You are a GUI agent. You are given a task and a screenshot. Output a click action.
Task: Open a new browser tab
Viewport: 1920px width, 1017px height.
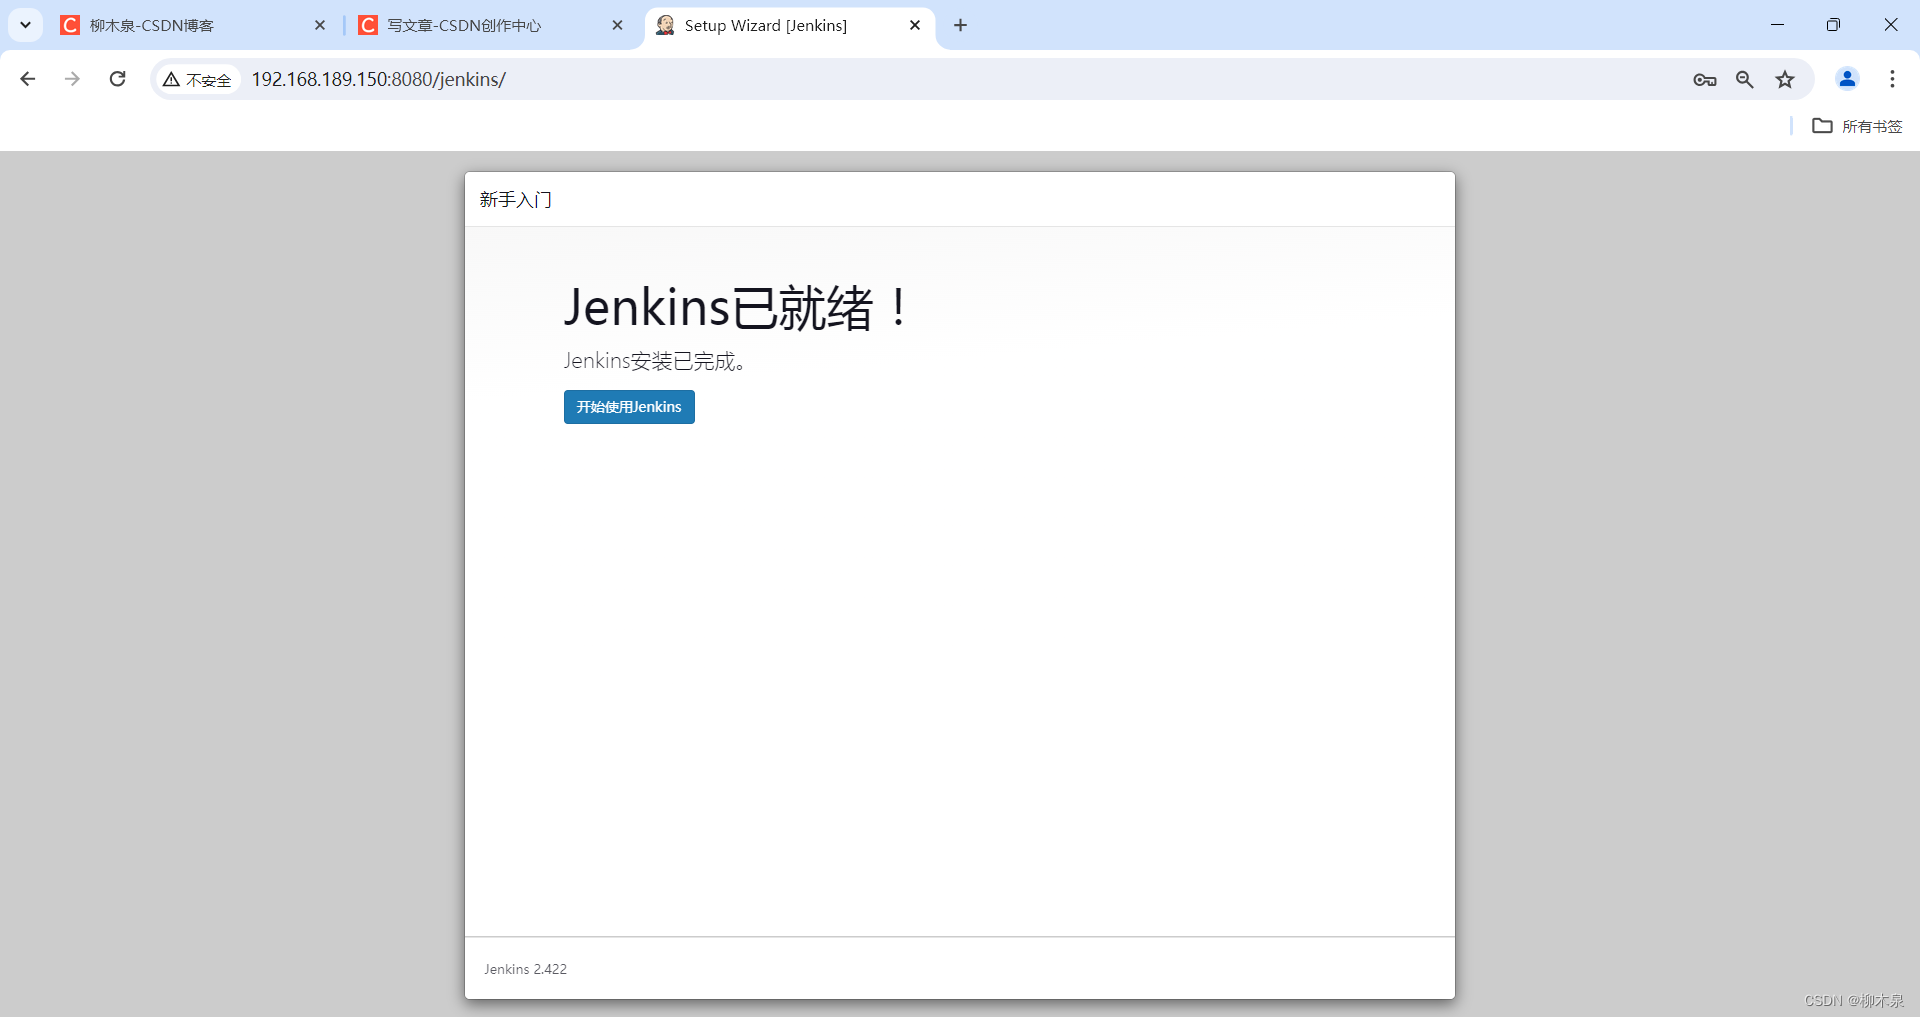pyautogui.click(x=960, y=25)
